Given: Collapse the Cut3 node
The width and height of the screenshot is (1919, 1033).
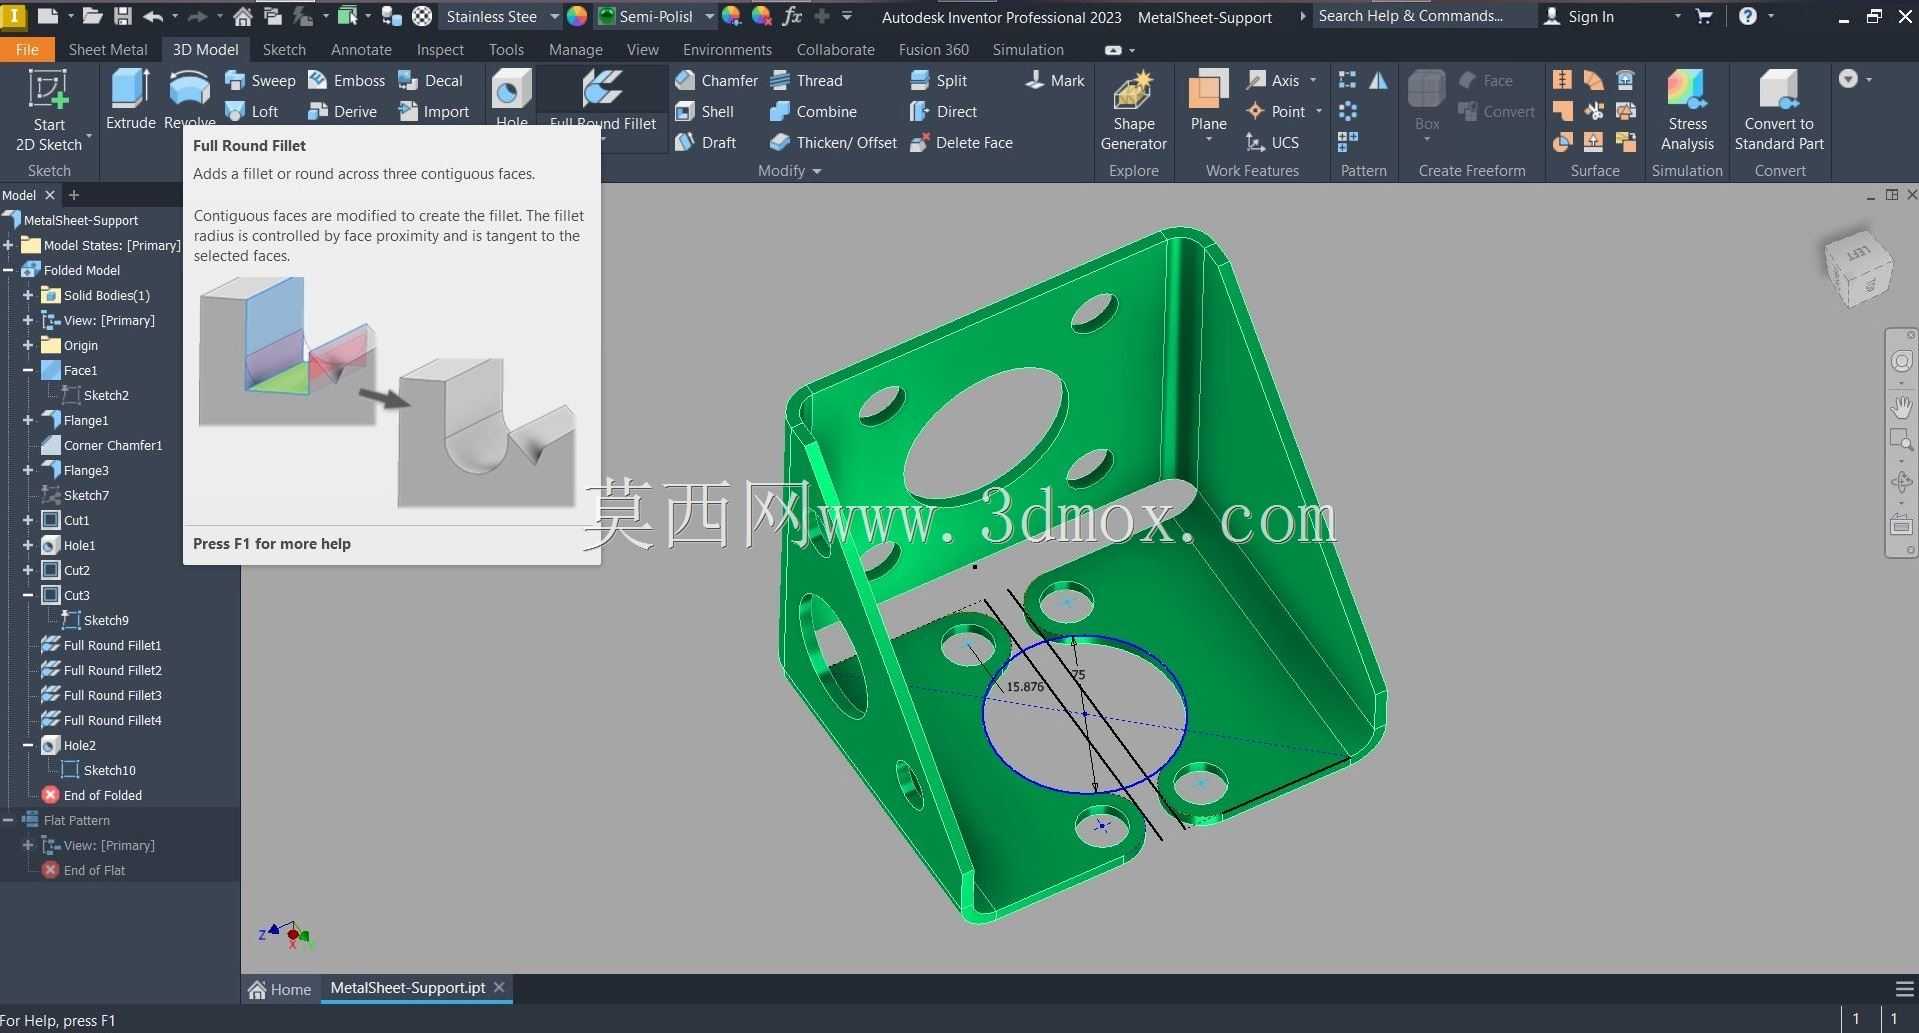Looking at the screenshot, I should [28, 595].
